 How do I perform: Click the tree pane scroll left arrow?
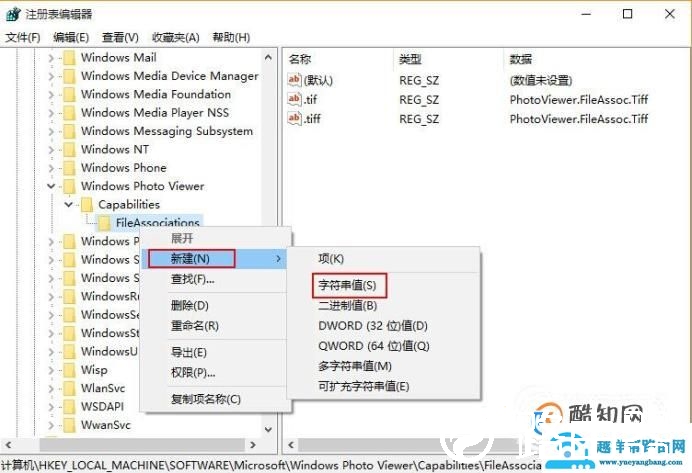(8, 445)
